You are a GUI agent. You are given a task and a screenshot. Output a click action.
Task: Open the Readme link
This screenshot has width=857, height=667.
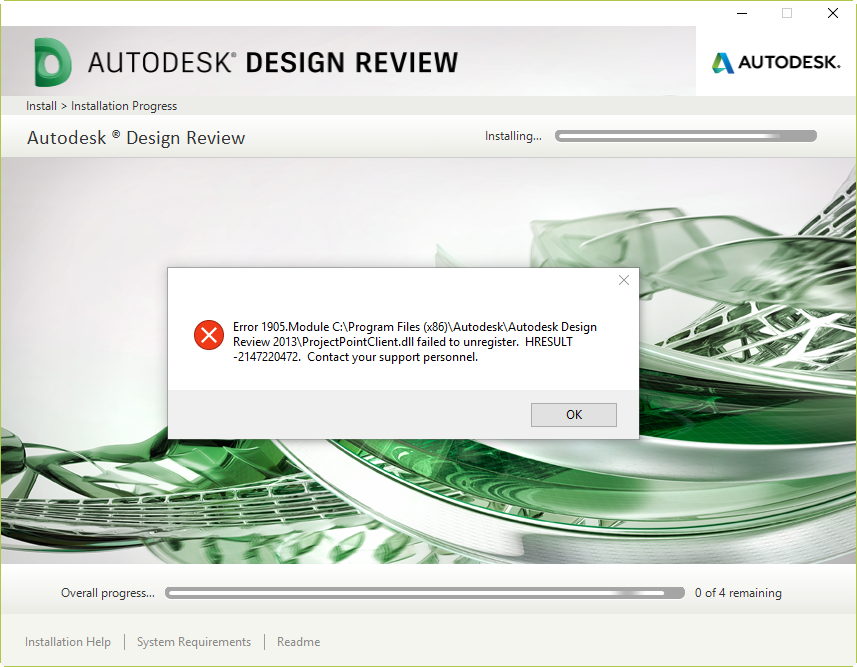(298, 641)
